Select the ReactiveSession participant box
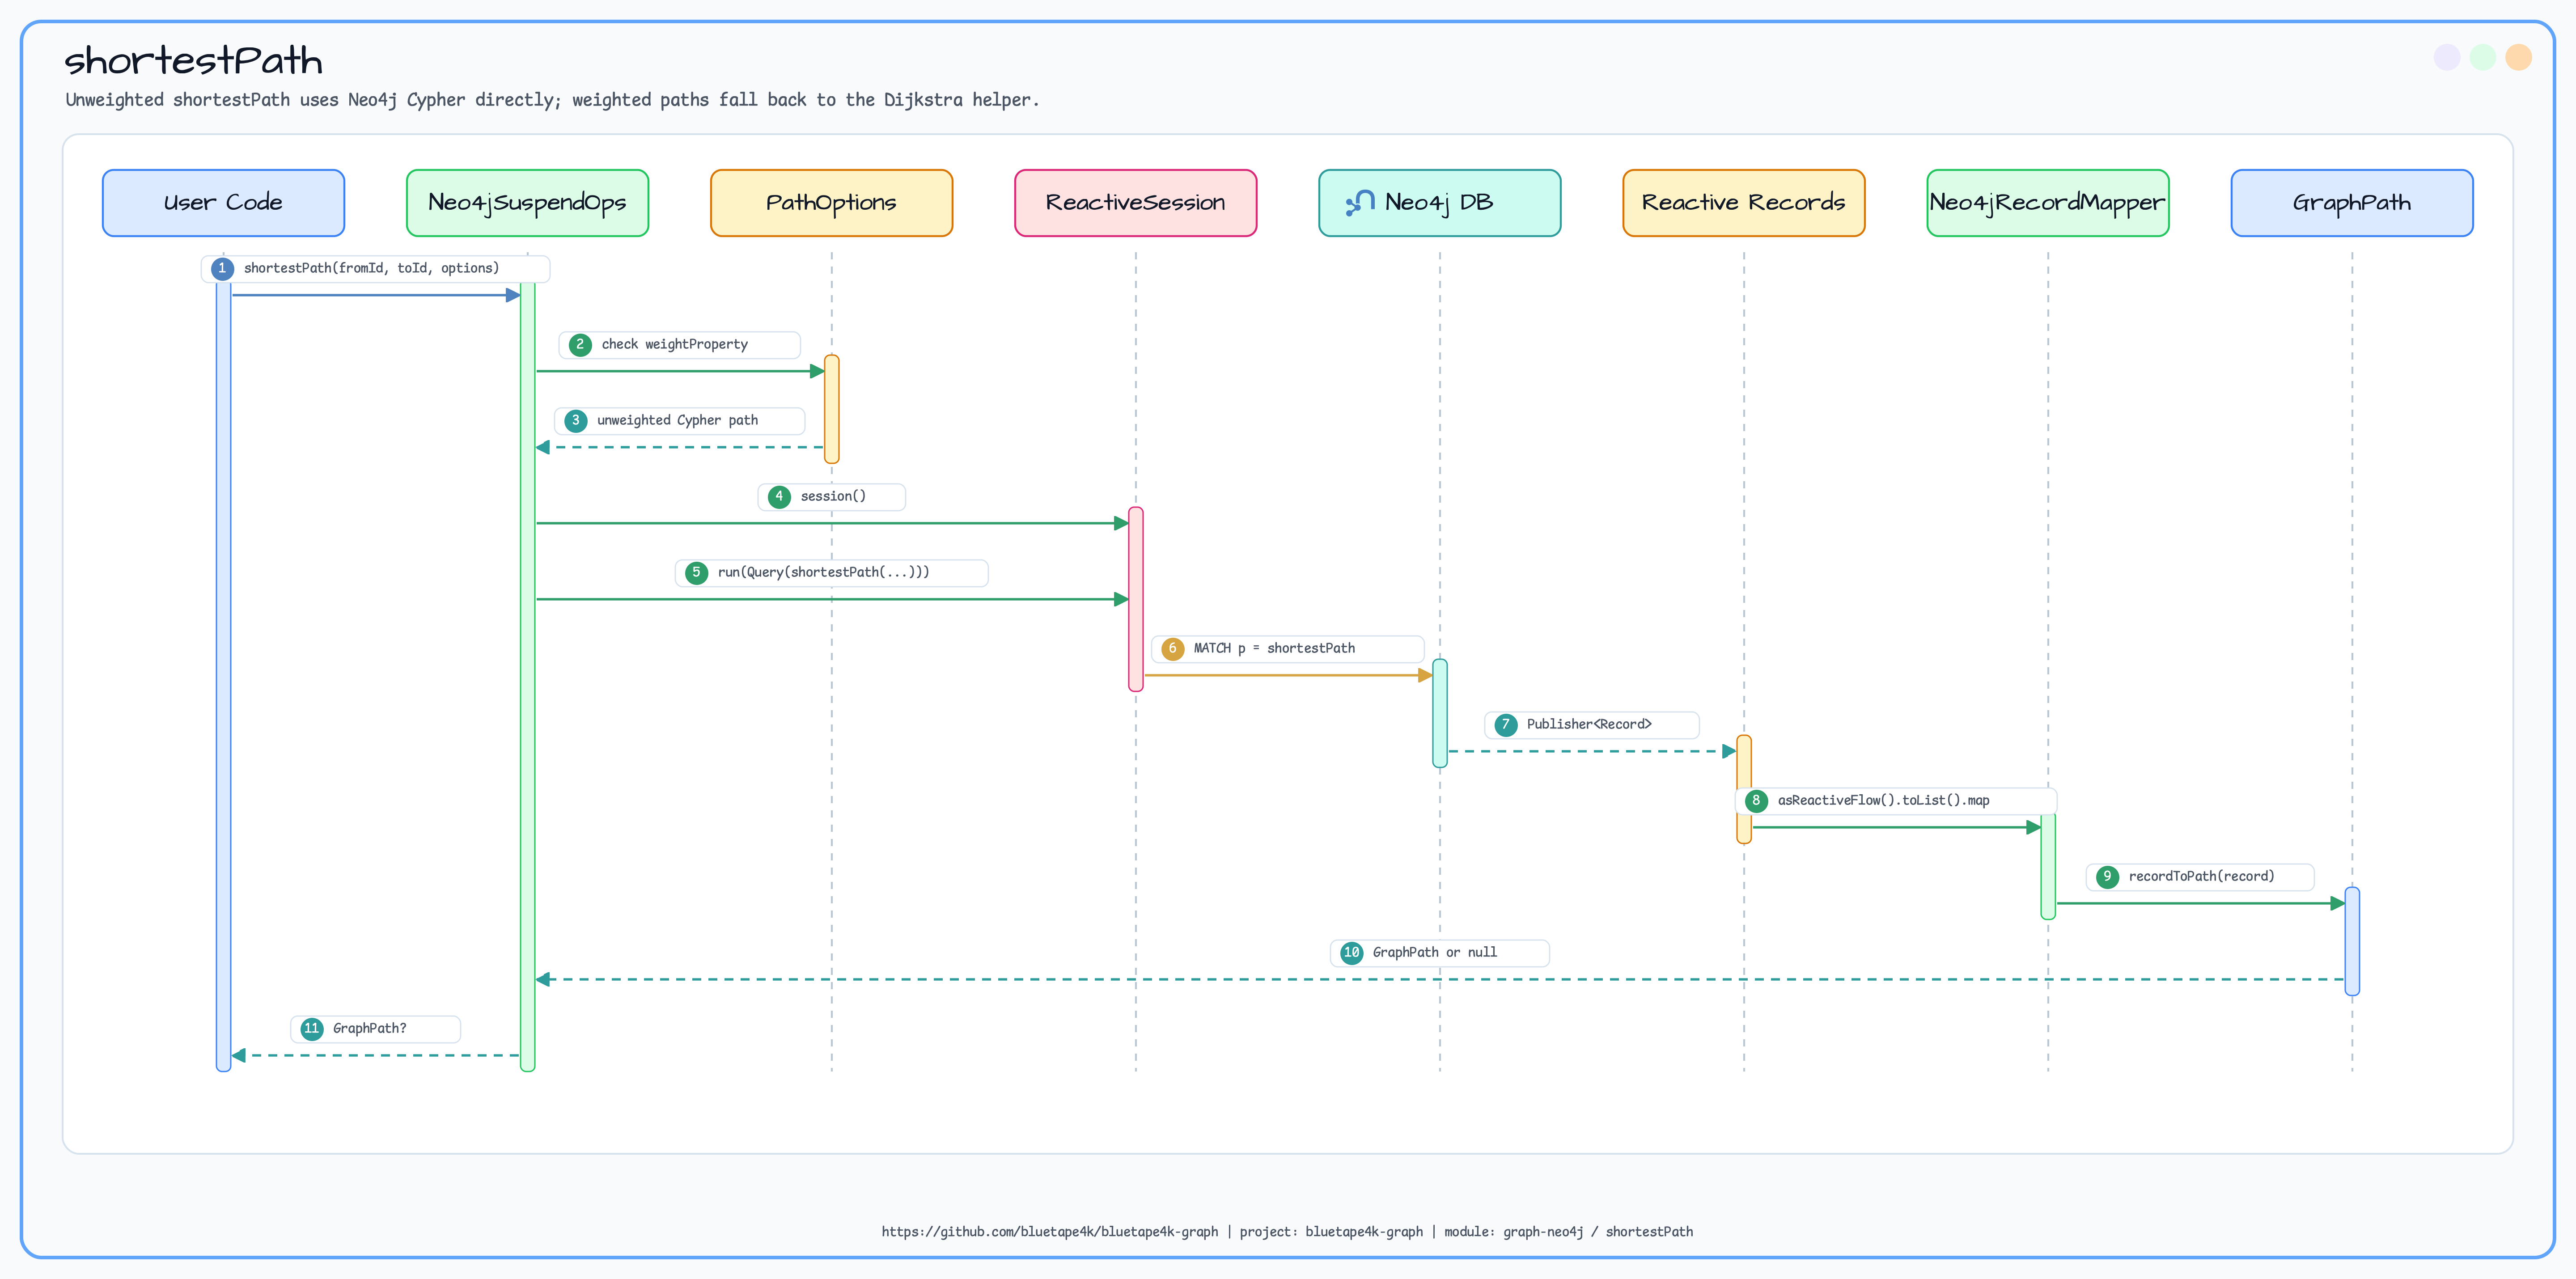 click(x=1135, y=203)
